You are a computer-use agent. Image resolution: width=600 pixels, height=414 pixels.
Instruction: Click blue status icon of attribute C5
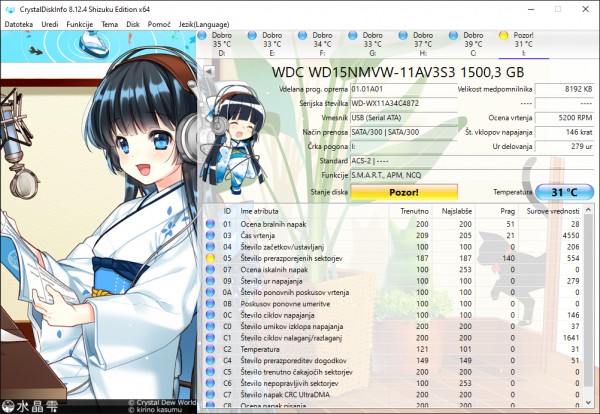coord(210,372)
